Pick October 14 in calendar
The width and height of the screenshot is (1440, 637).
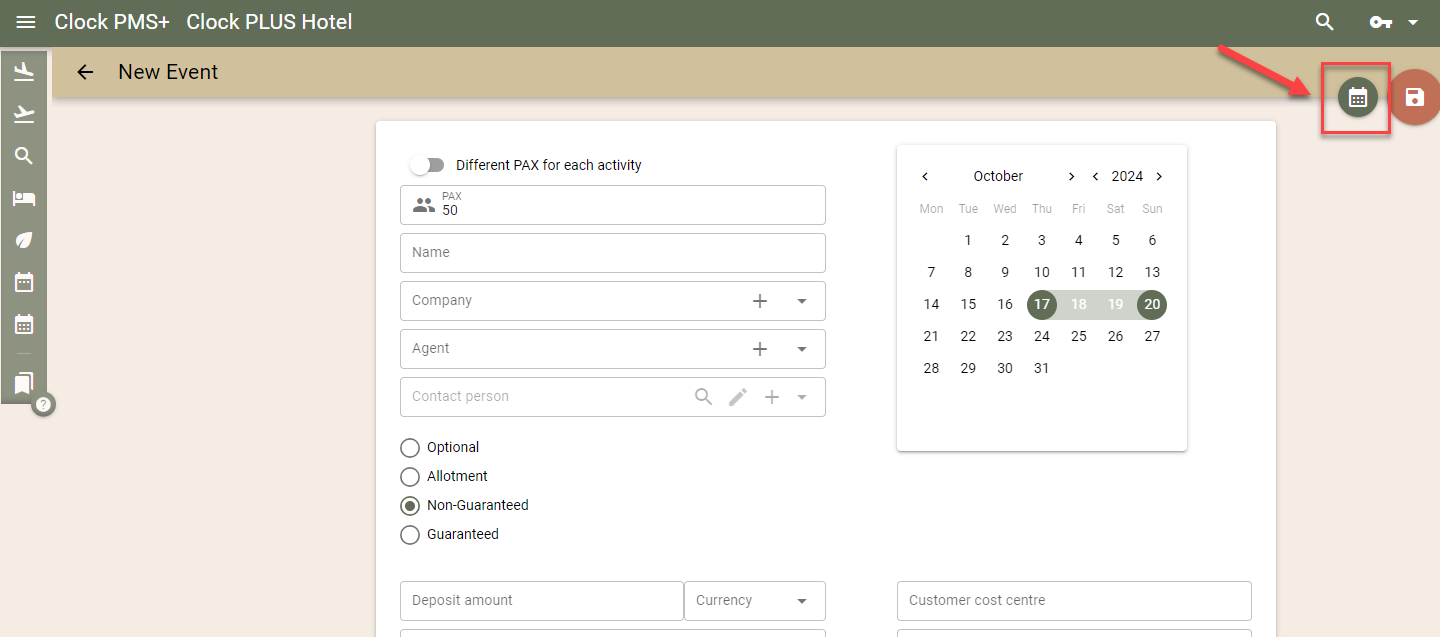(931, 304)
